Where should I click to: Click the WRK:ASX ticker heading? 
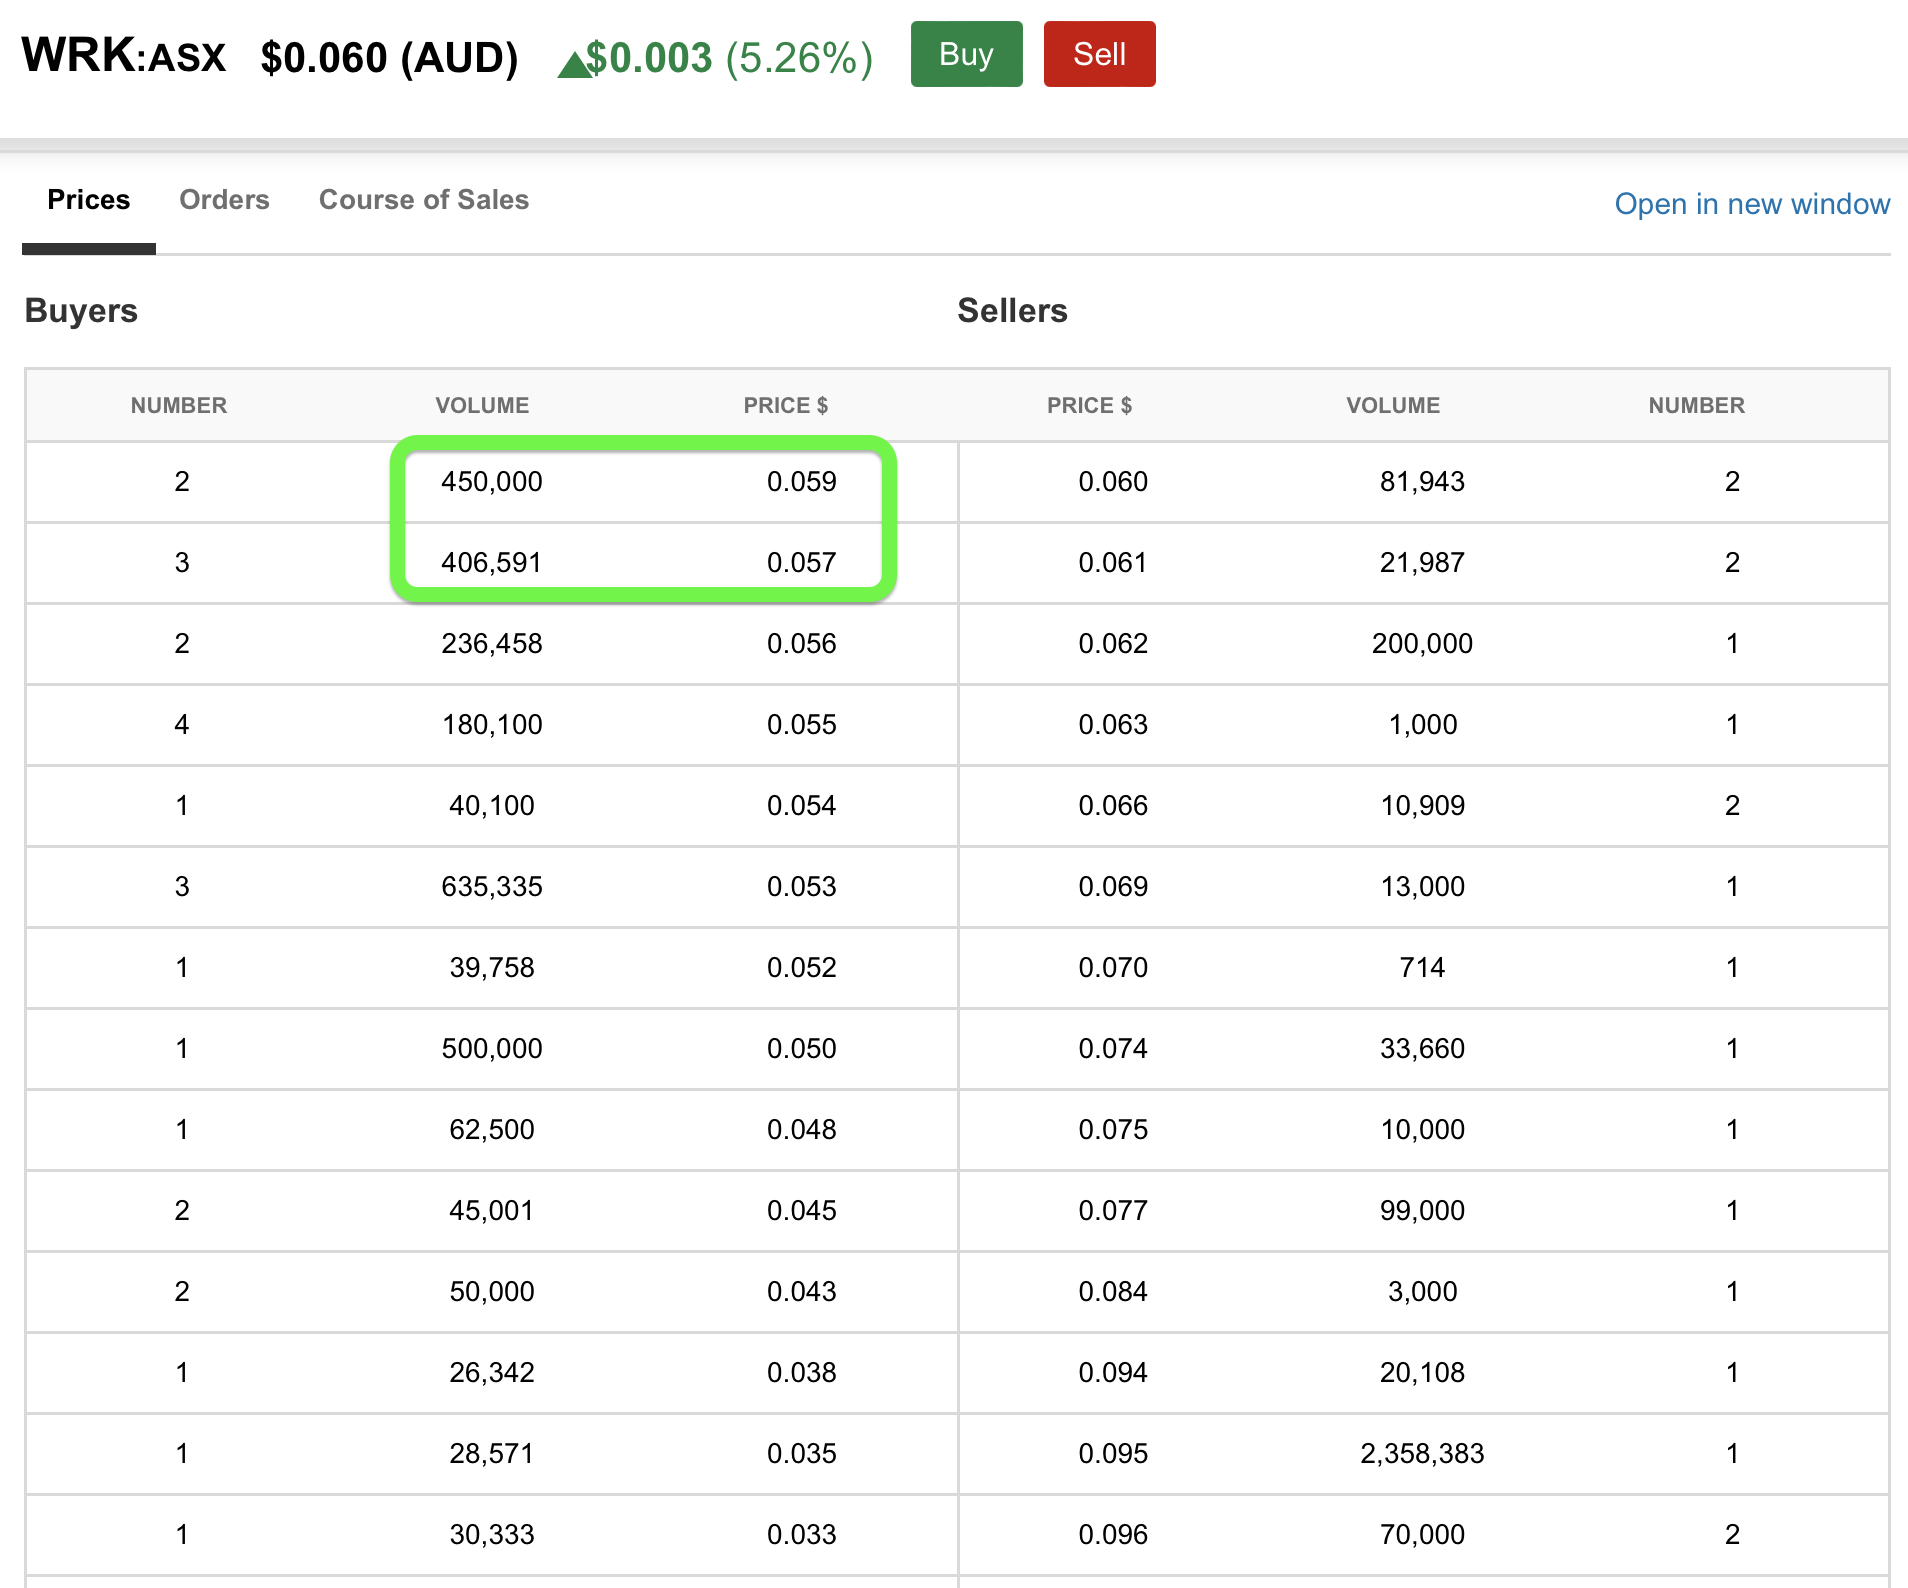tap(124, 56)
